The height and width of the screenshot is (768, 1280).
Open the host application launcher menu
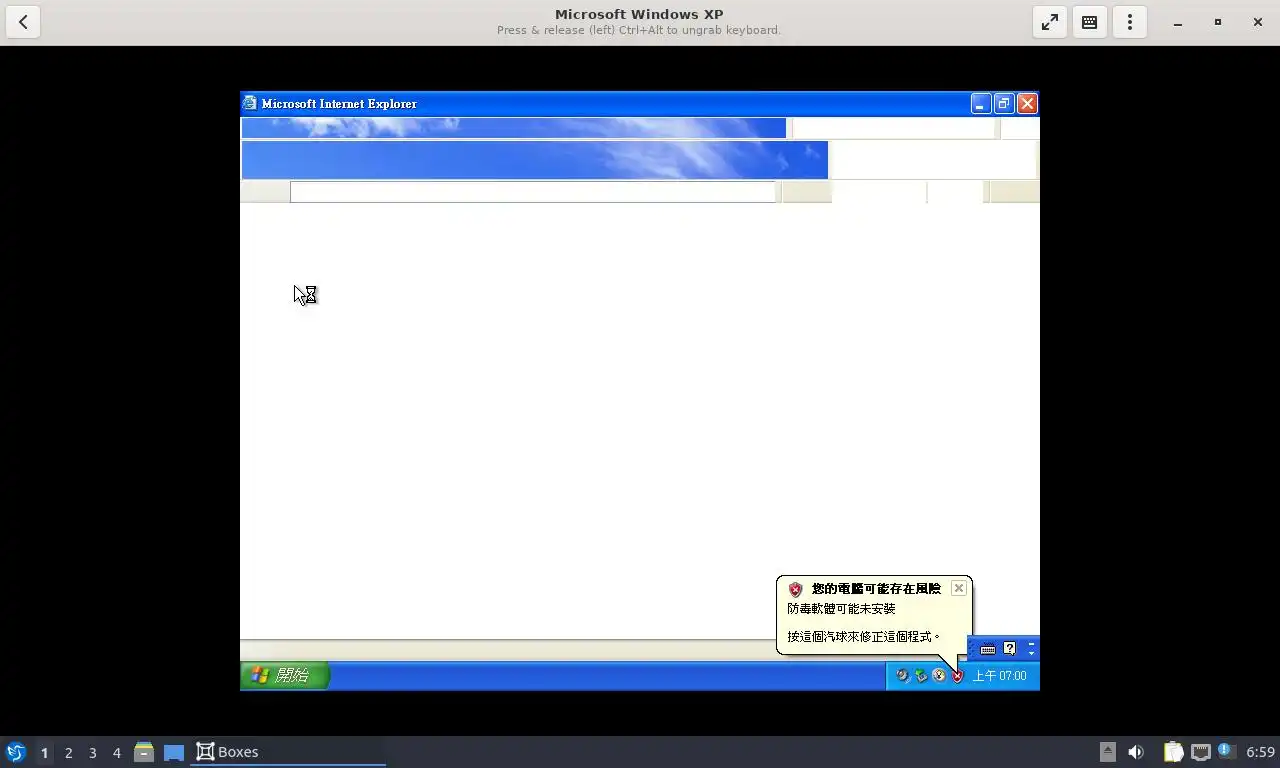pyautogui.click(x=15, y=752)
